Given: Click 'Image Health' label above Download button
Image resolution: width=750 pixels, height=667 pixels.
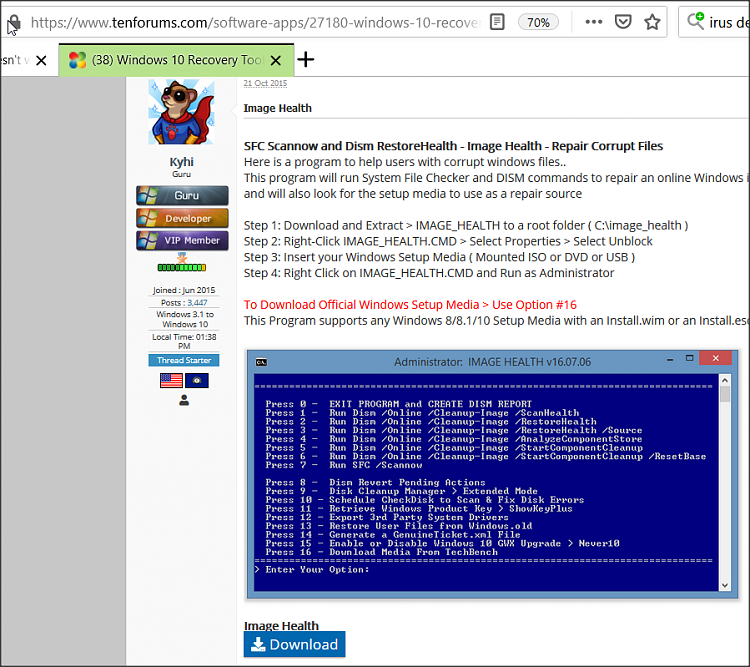Looking at the screenshot, I should pyautogui.click(x=281, y=626).
